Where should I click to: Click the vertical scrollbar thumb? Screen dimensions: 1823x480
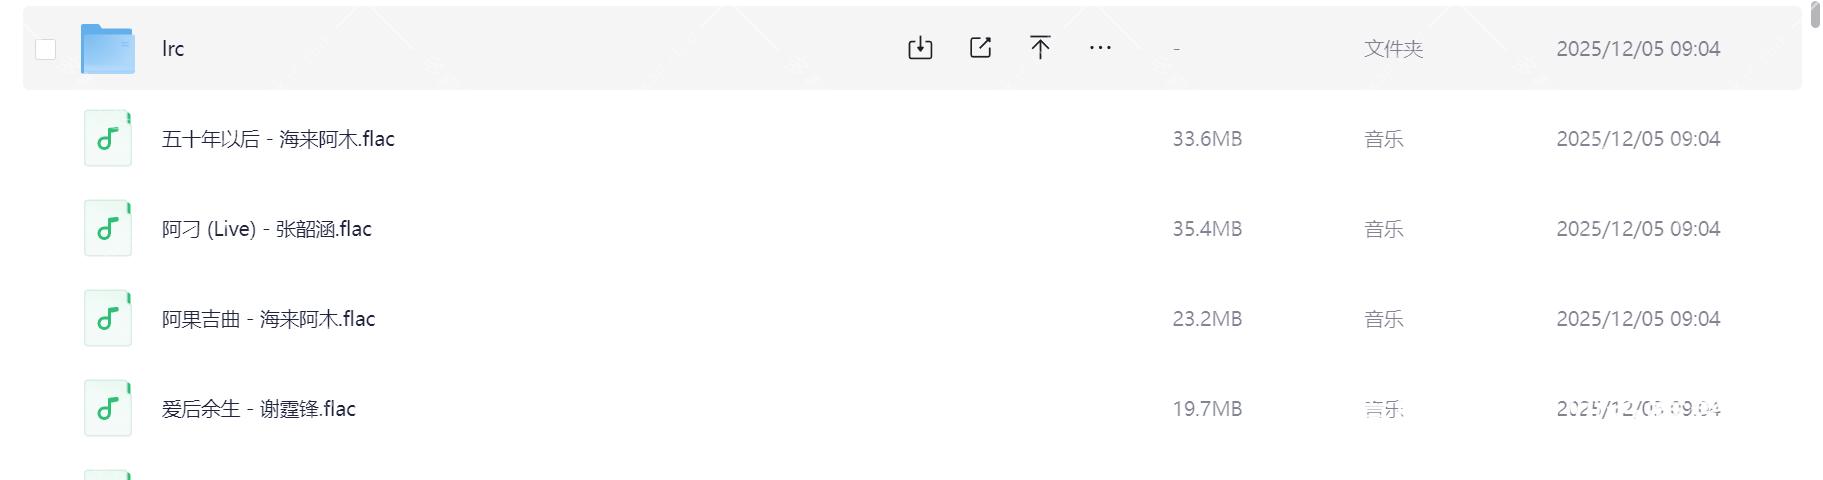pyautogui.click(x=1815, y=15)
